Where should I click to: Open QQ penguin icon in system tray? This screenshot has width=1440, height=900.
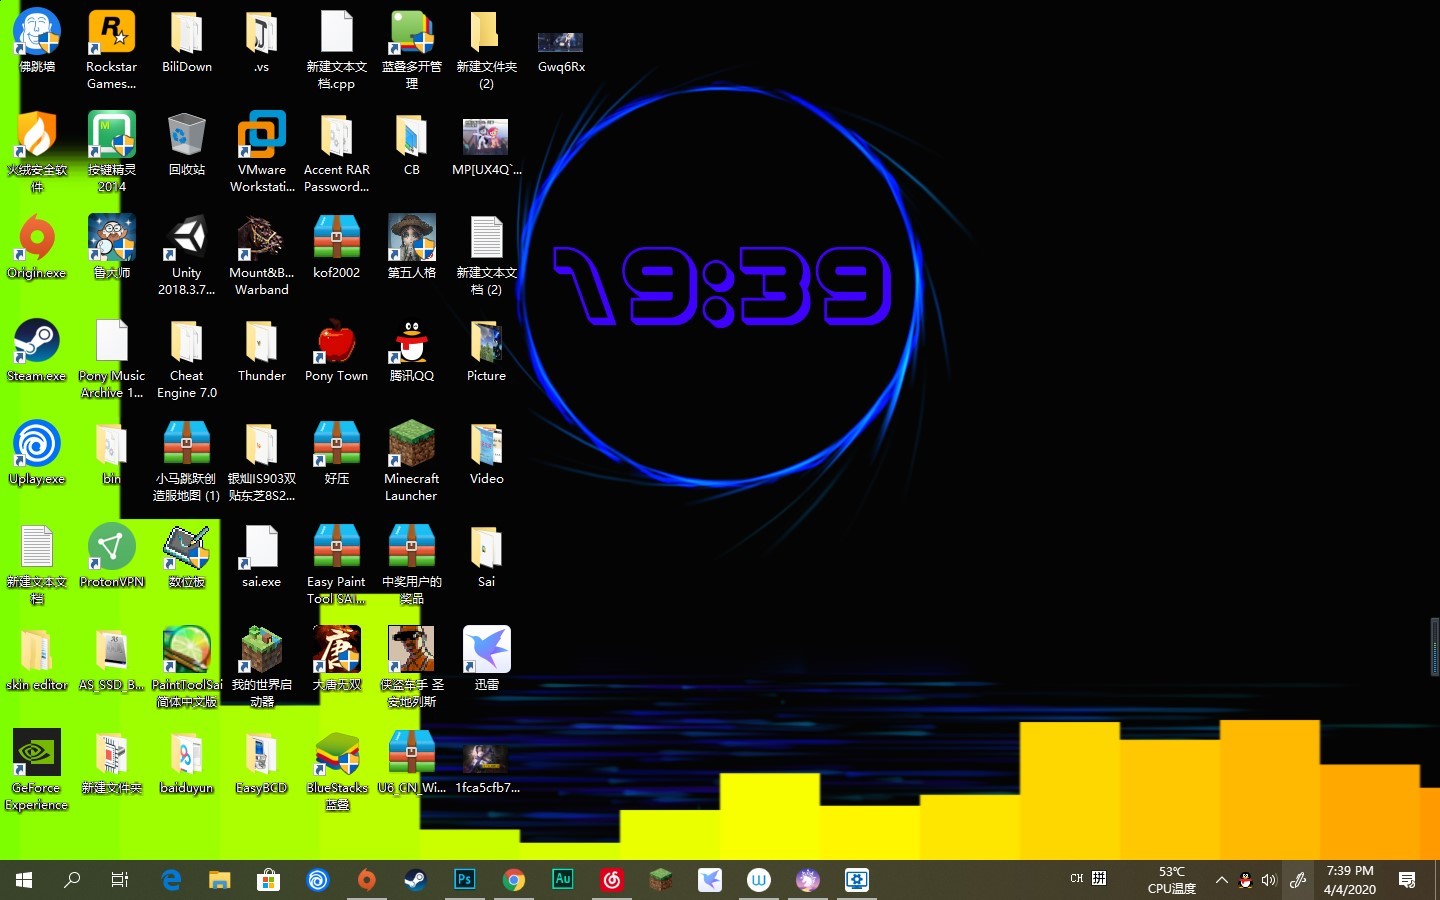pos(1246,880)
